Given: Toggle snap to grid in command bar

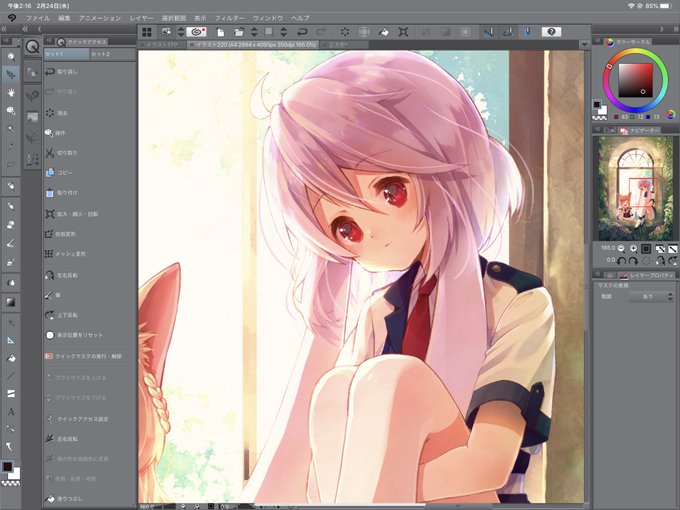Looking at the screenshot, I should pyautogui.click(x=527, y=32).
